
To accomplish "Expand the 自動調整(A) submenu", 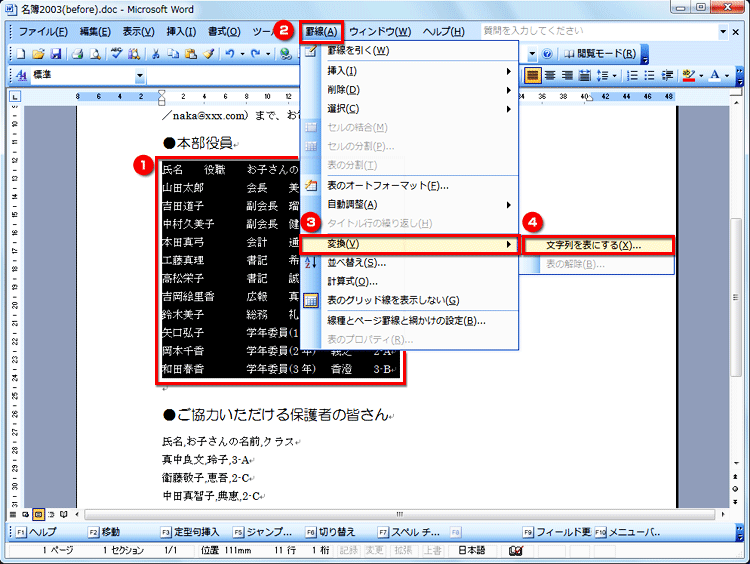I will [x=409, y=205].
